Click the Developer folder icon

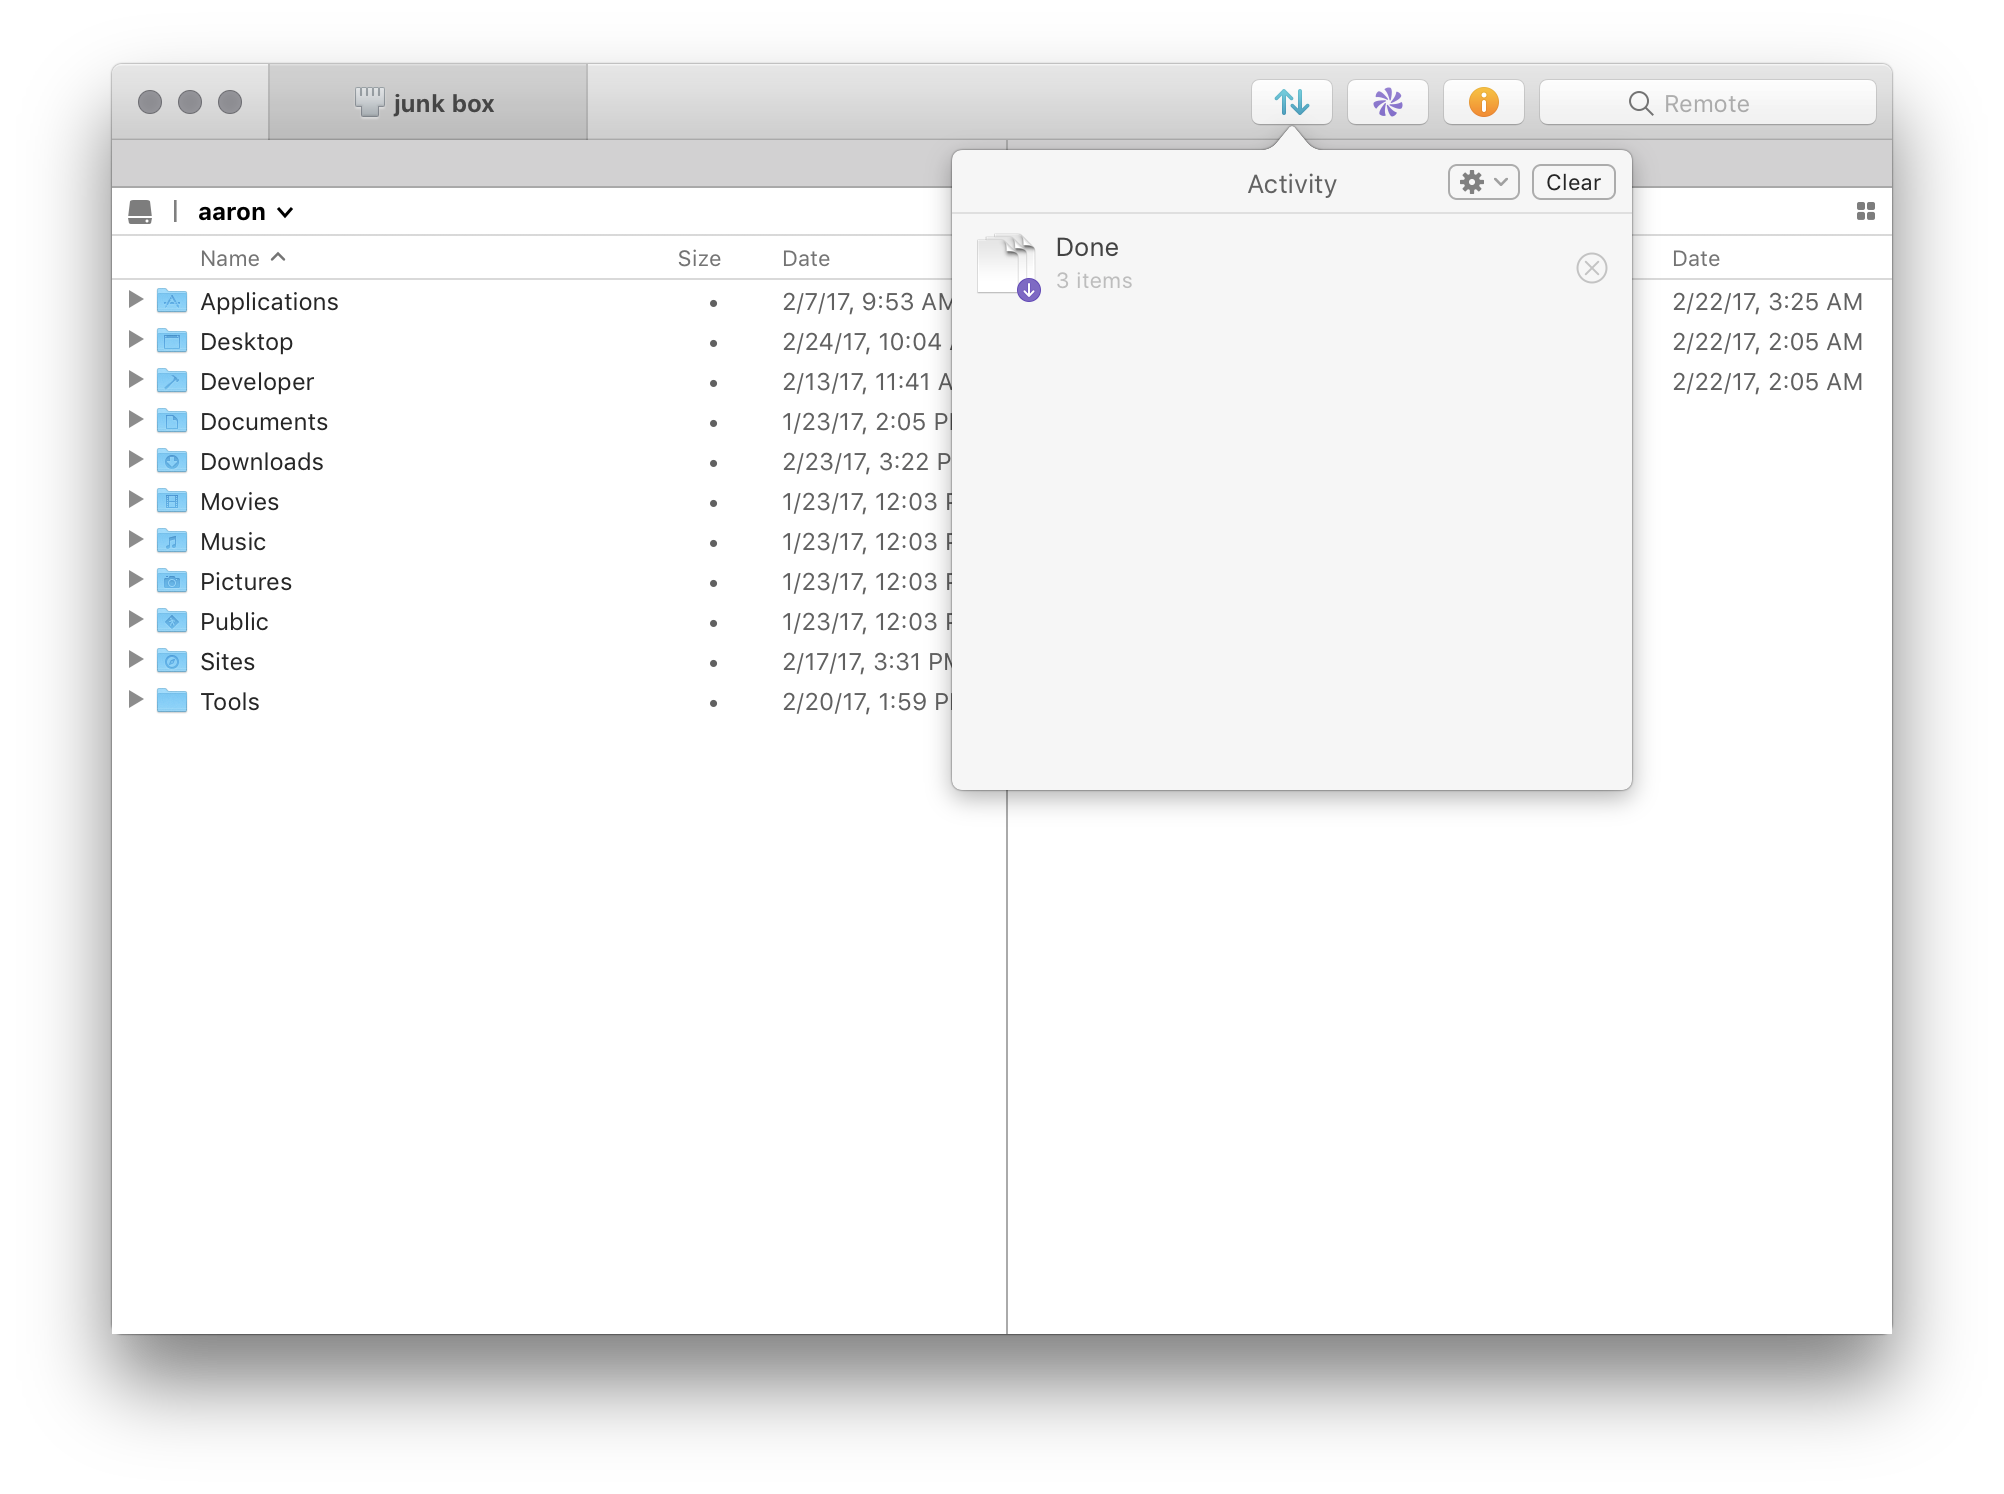[x=172, y=380]
